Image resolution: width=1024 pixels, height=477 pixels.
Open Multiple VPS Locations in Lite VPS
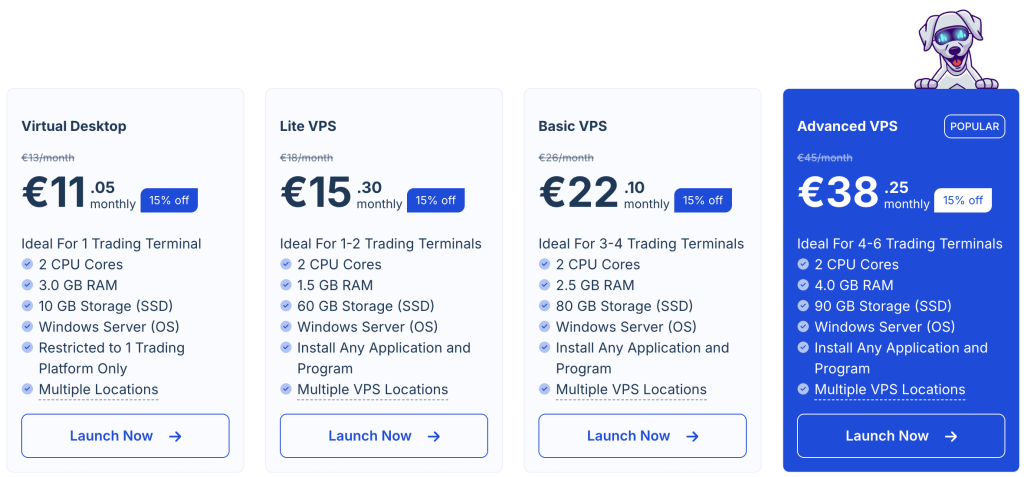coord(372,390)
